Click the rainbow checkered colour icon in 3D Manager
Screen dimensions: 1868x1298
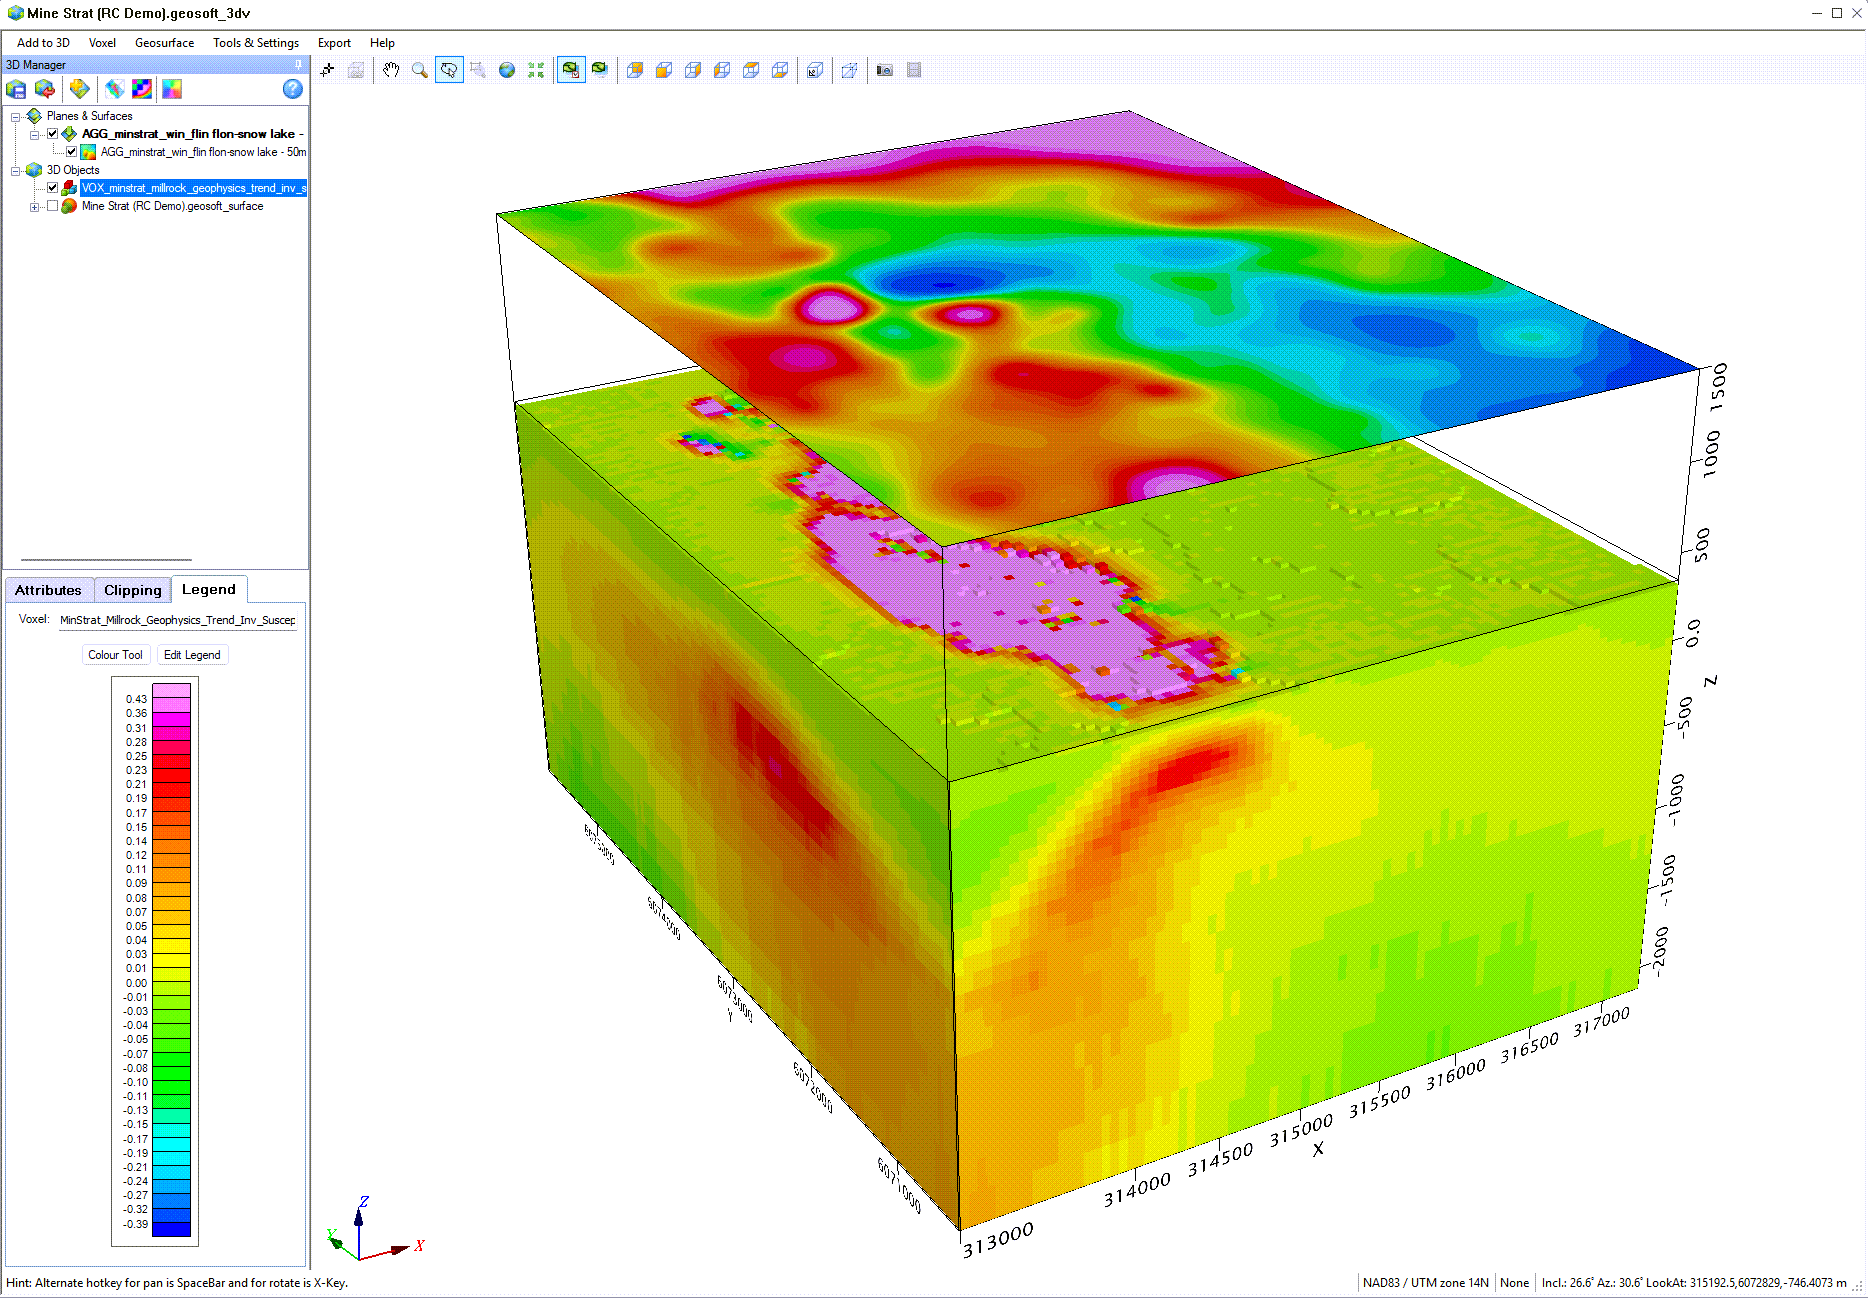point(142,89)
